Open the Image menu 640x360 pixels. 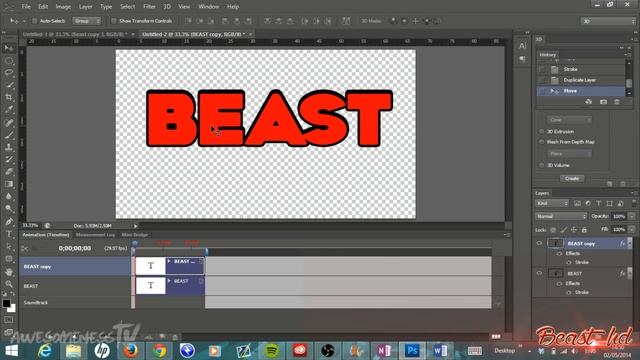63,7
